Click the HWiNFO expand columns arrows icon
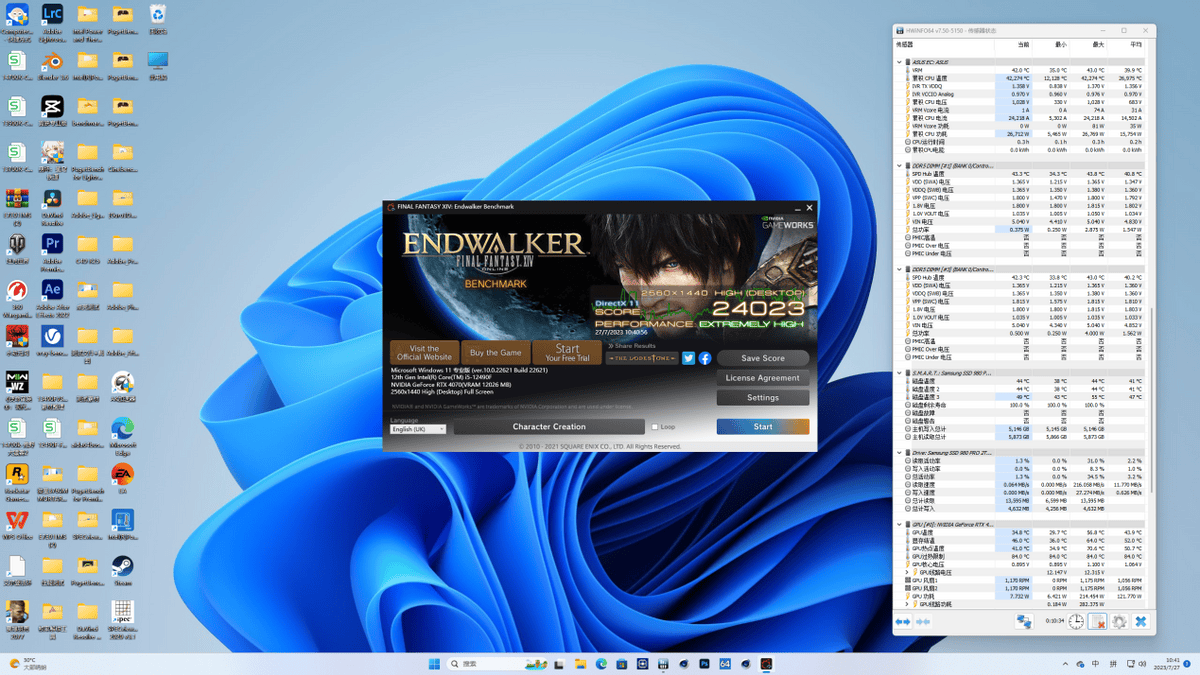The image size is (1200, 675). 902,621
